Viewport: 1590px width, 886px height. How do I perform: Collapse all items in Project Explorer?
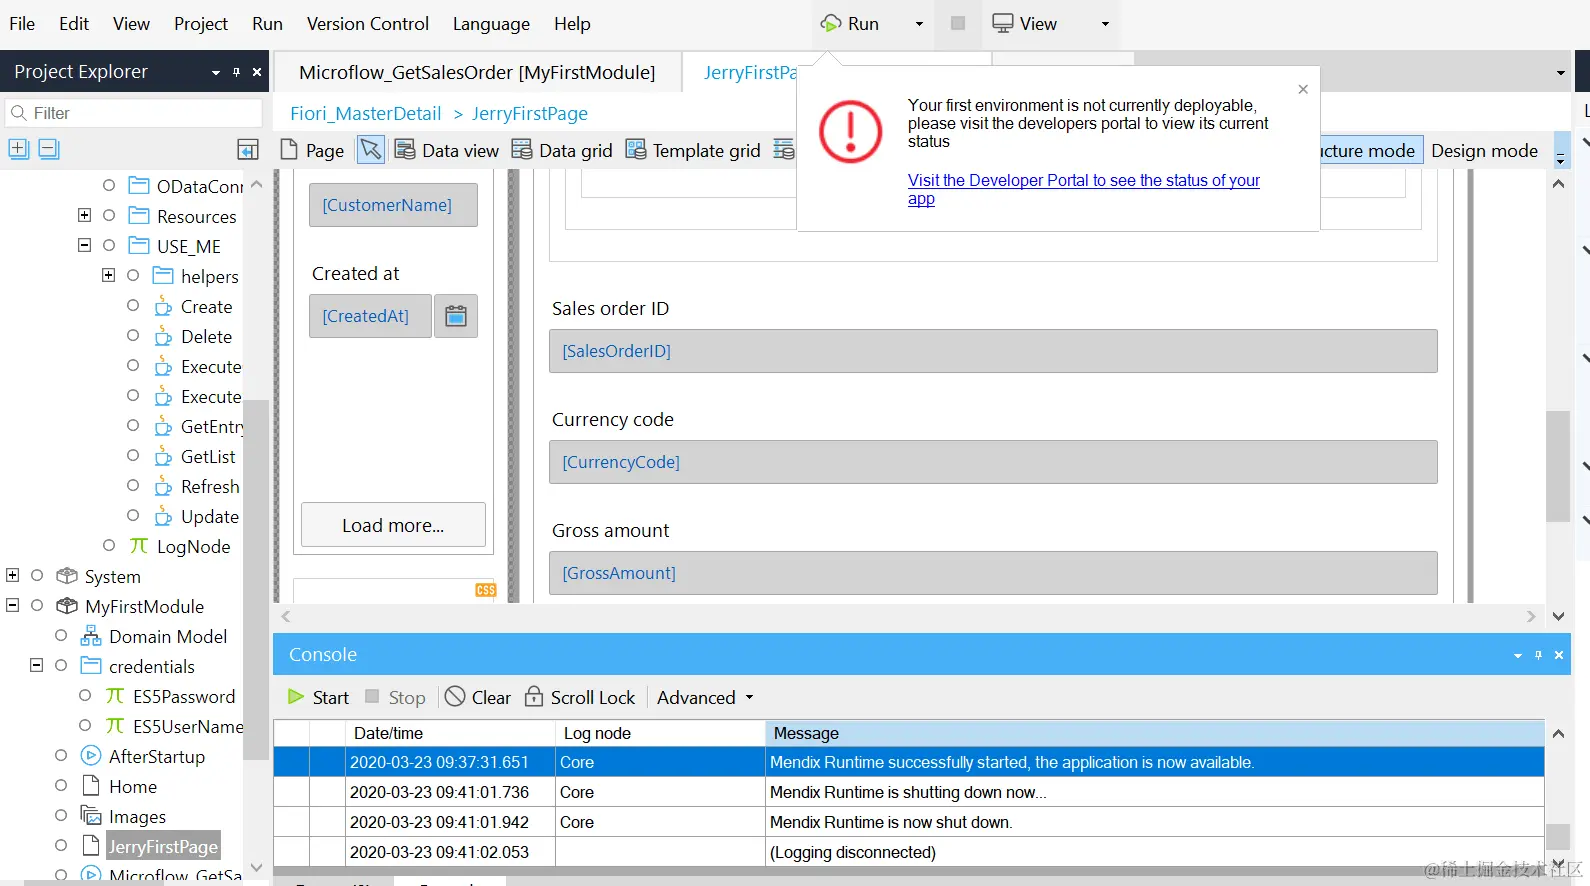(49, 149)
